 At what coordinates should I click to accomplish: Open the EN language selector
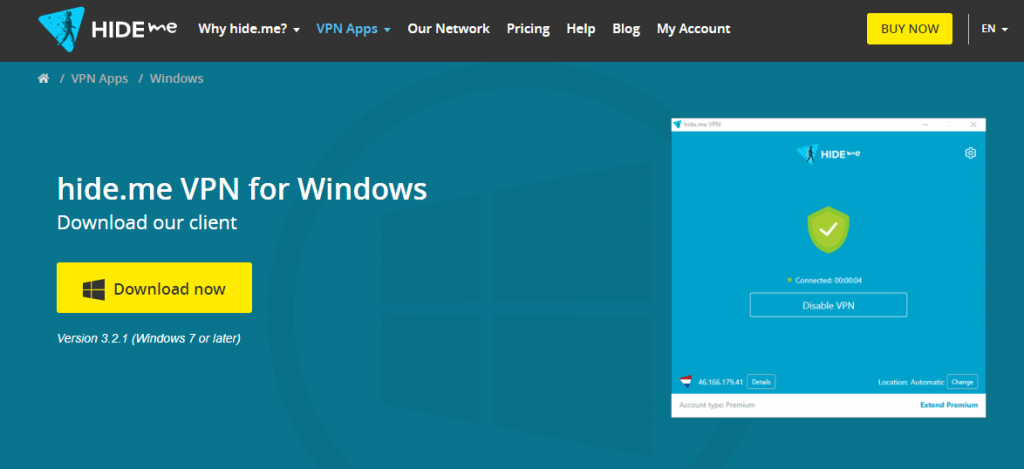coord(995,29)
